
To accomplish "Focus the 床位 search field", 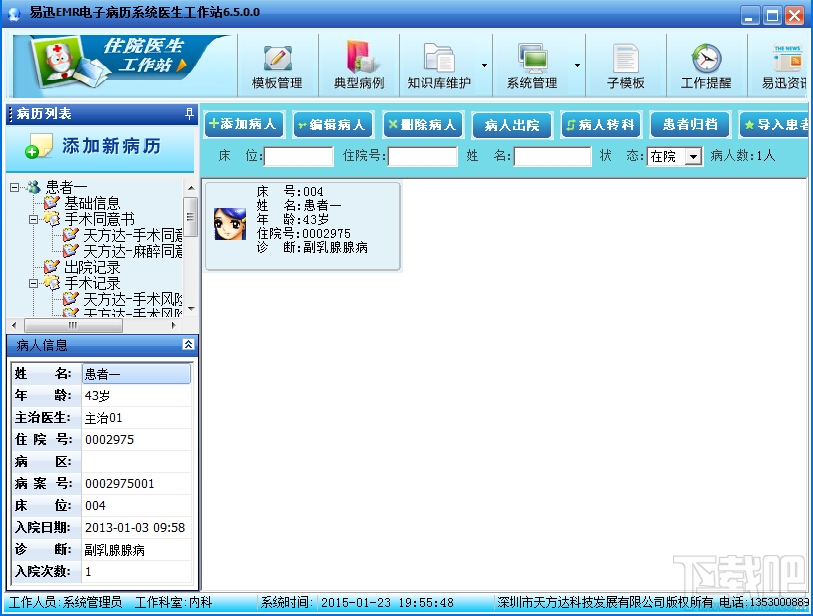I will tap(299, 156).
